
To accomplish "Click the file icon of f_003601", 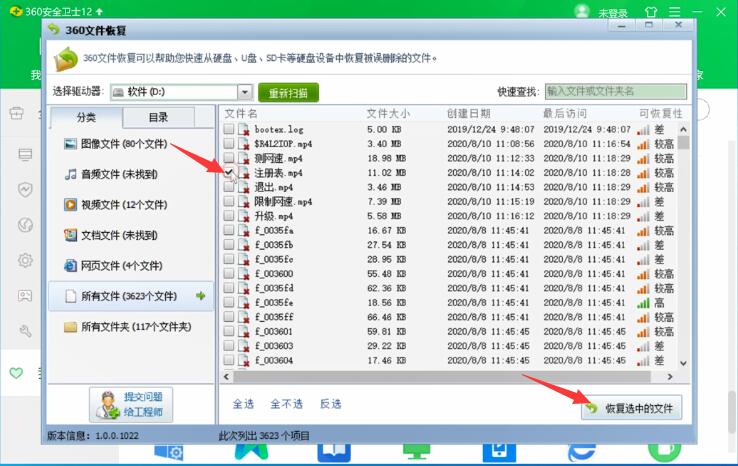I will 244,332.
